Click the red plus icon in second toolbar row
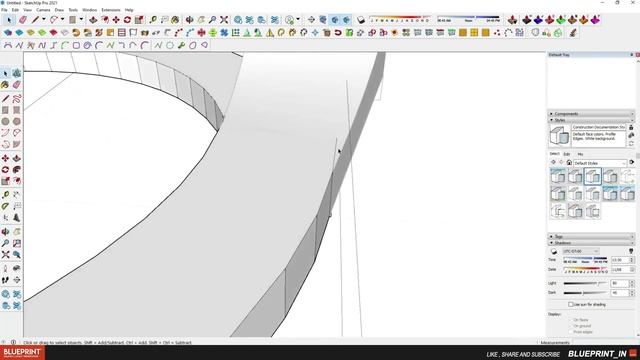Viewport: 640px width, 360px height. [x=201, y=33]
